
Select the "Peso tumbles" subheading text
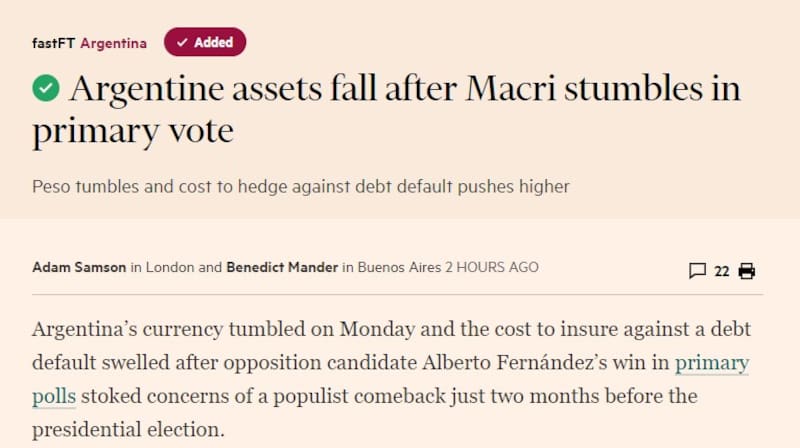pyautogui.click(x=300, y=187)
